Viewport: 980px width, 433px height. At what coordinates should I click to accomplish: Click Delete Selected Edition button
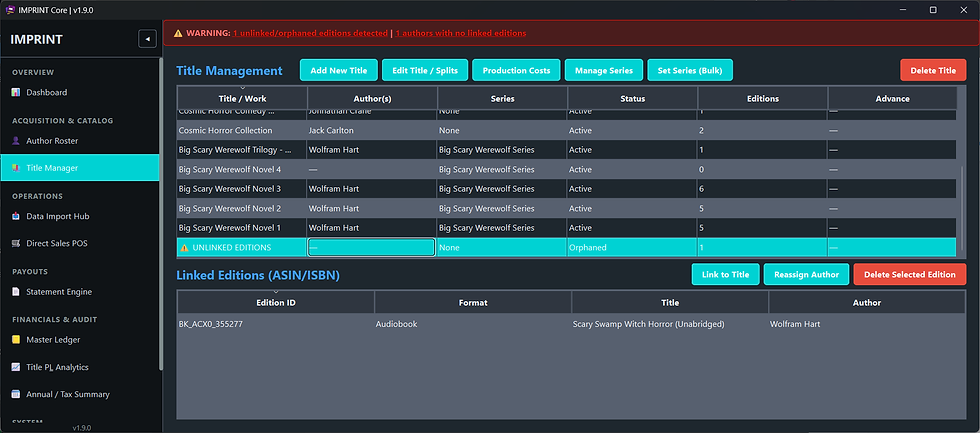(909, 274)
